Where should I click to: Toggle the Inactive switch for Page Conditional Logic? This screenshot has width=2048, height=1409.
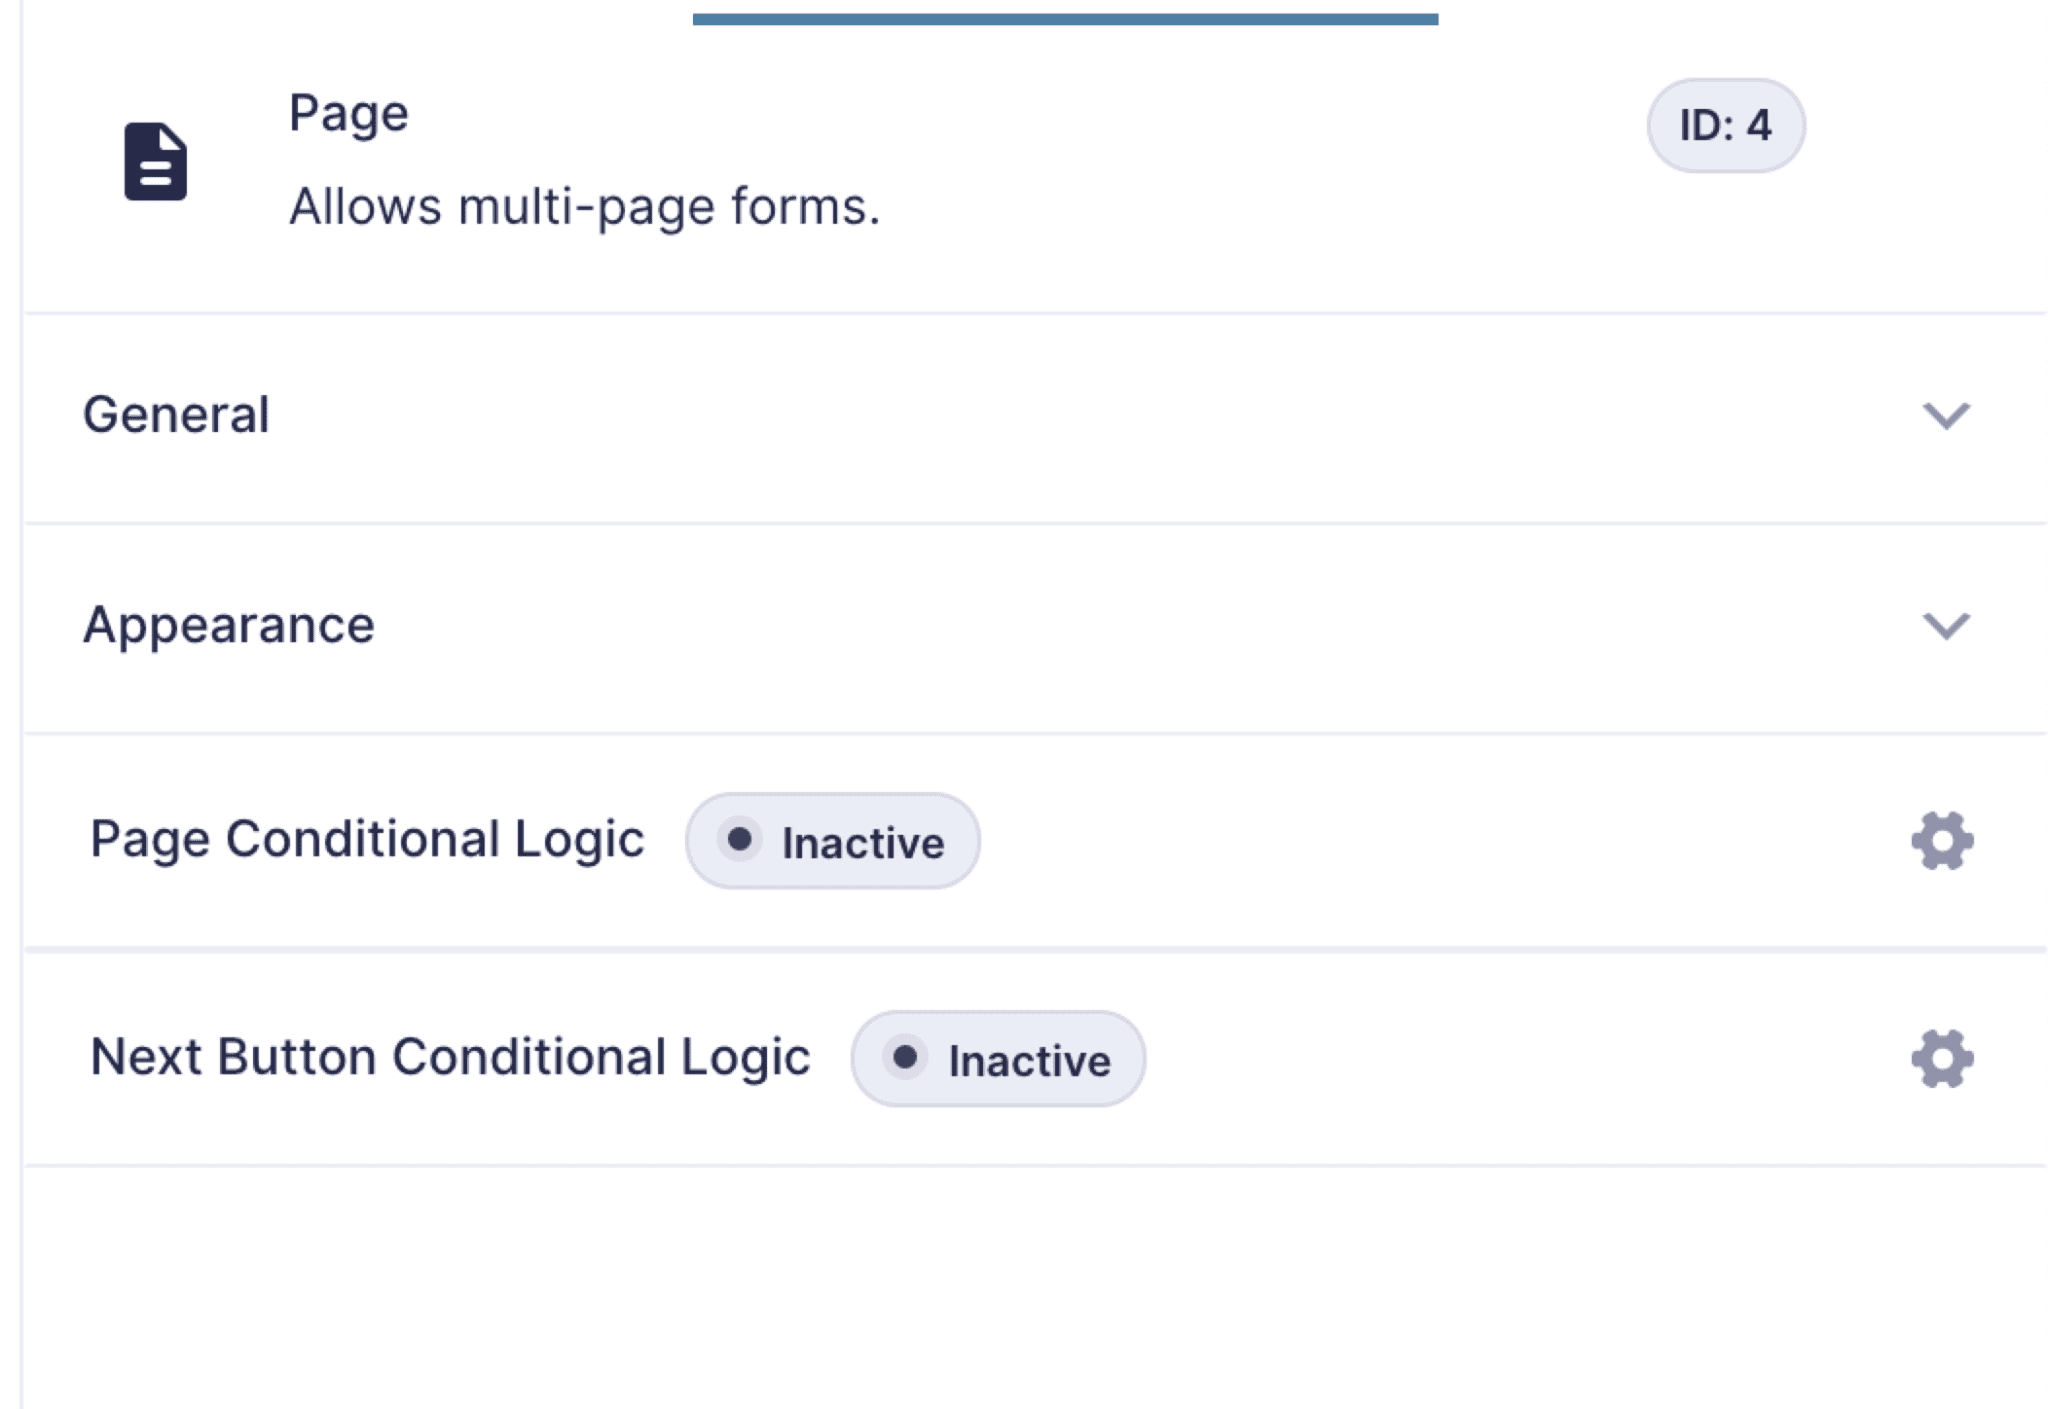point(833,841)
